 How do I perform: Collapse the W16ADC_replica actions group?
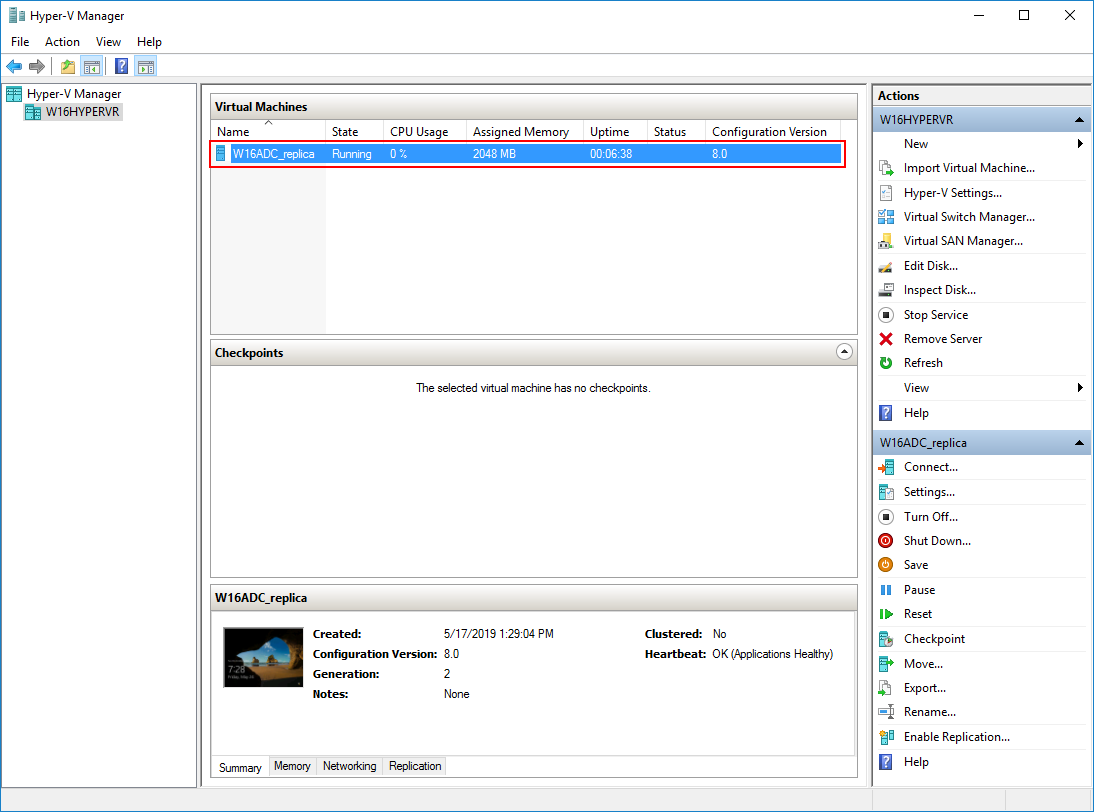tap(1079, 443)
